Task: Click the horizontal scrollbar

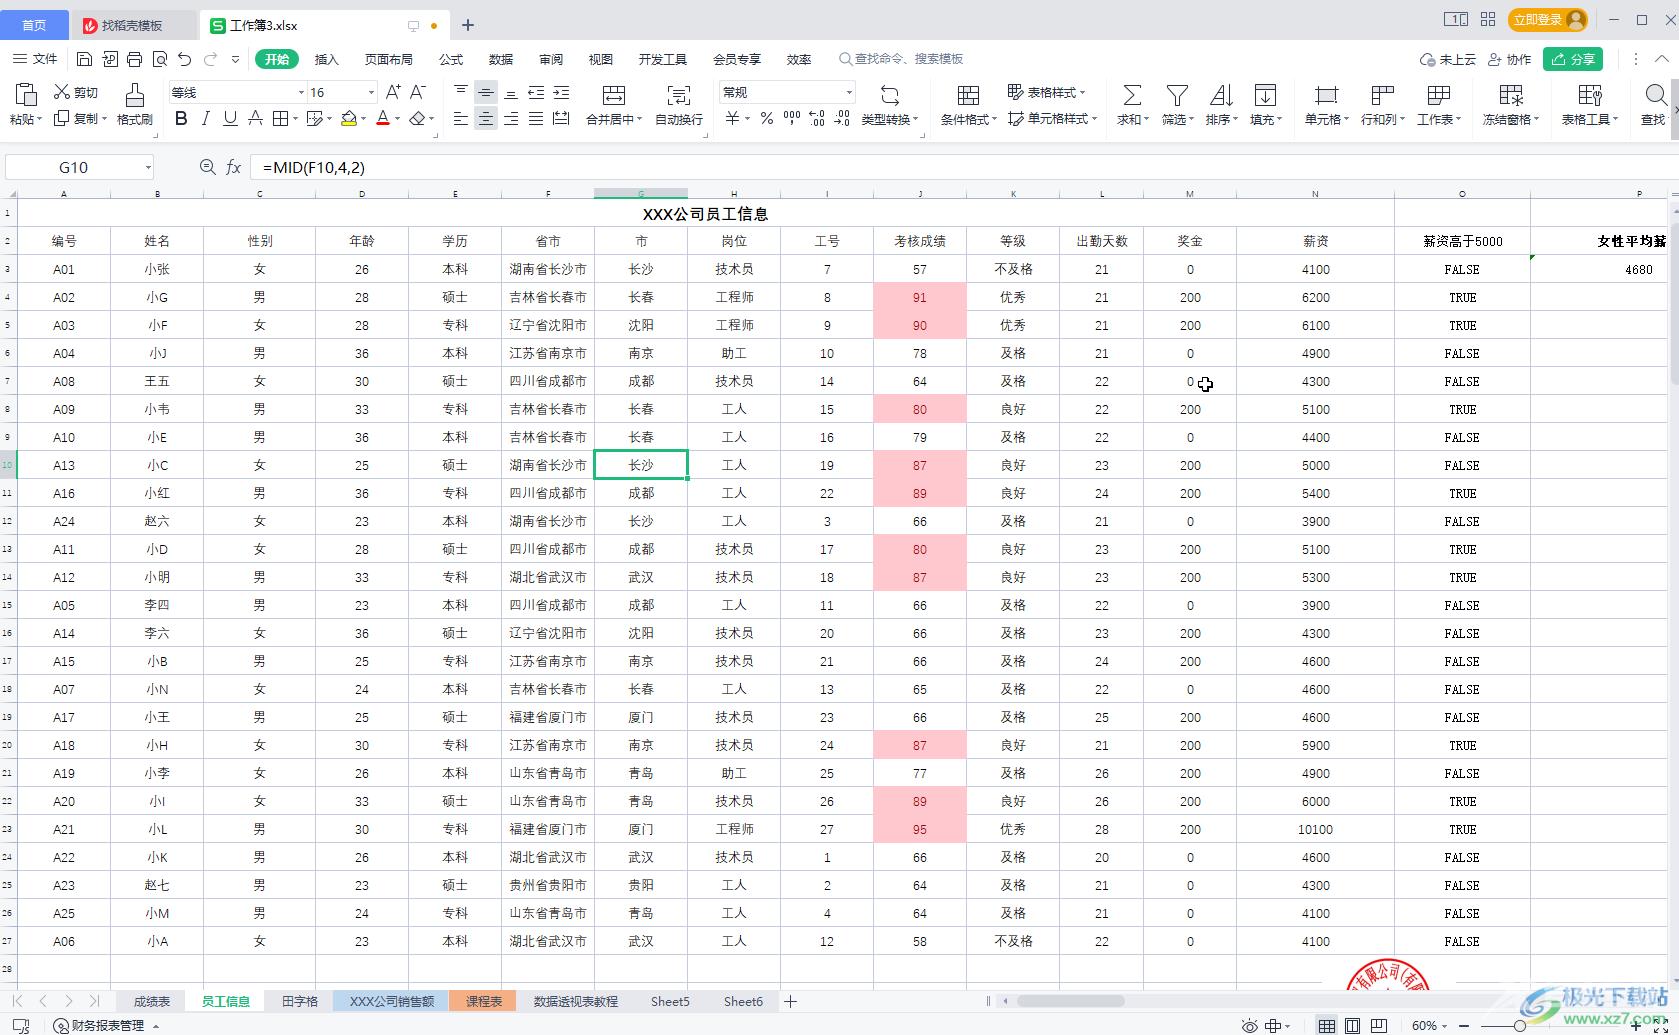Action: [x=1070, y=1001]
